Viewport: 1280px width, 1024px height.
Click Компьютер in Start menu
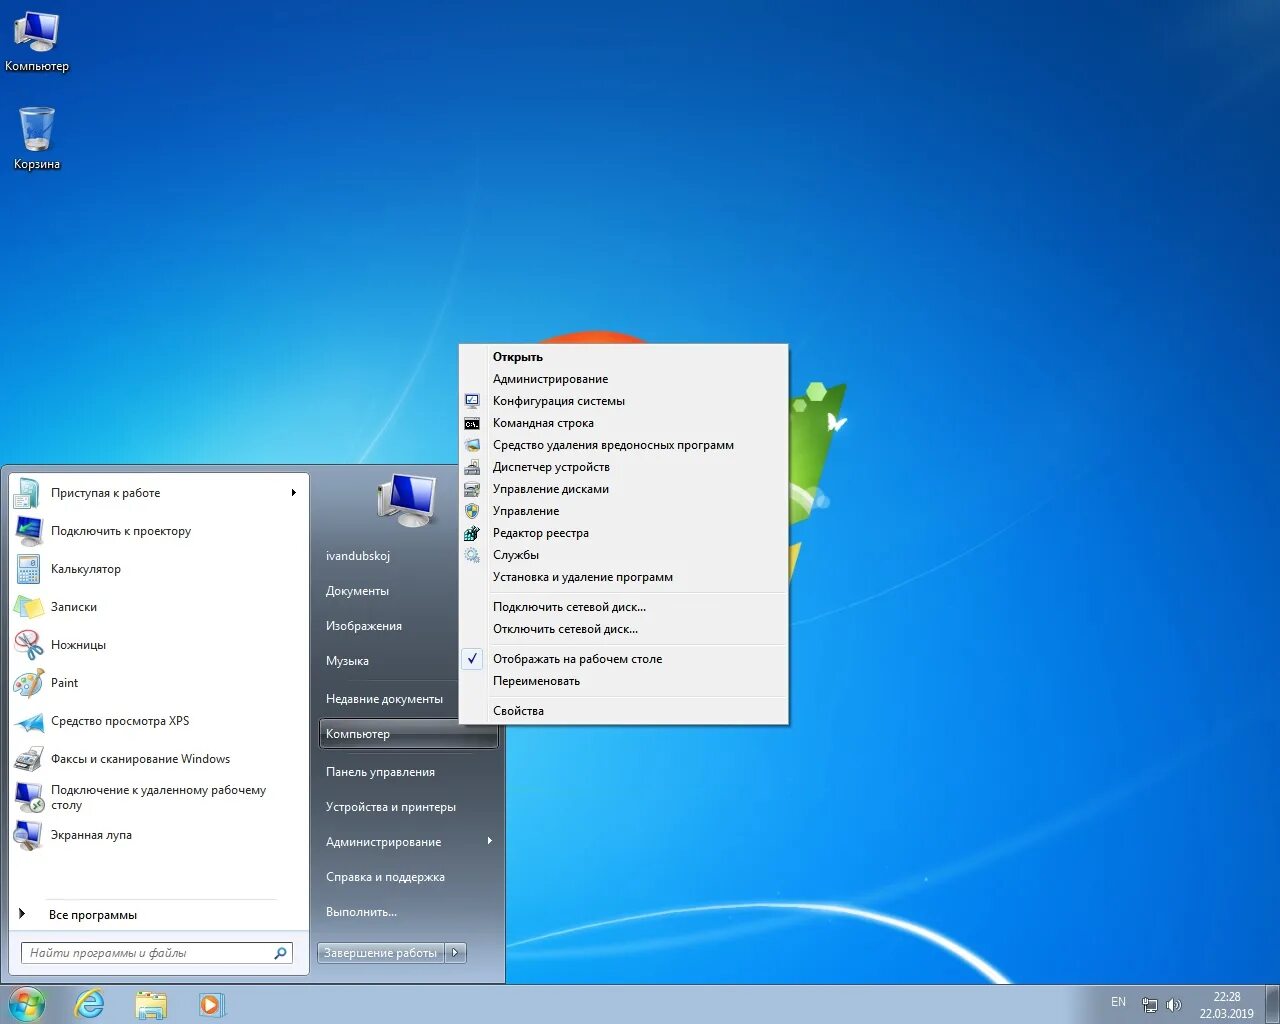click(x=408, y=734)
